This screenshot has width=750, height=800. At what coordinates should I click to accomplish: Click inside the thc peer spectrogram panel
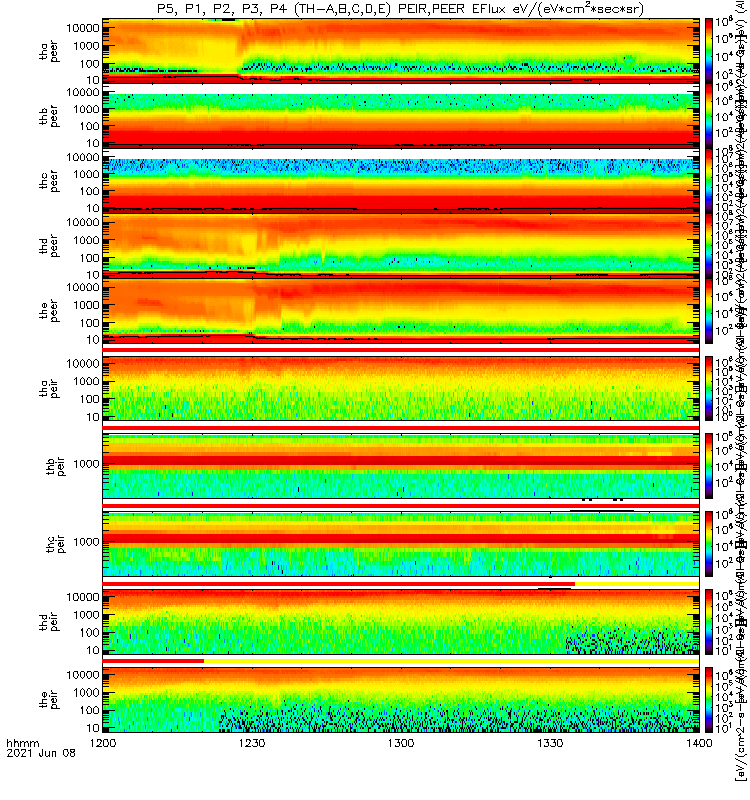(401, 180)
